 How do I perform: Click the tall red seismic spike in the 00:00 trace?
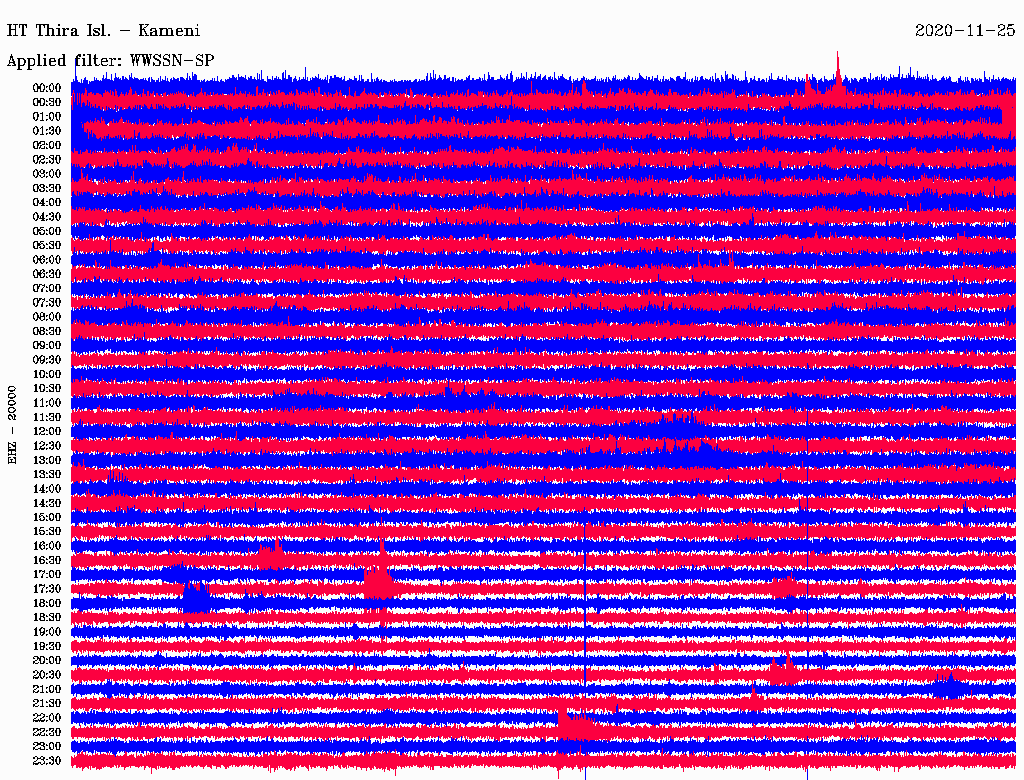pyautogui.click(x=838, y=75)
